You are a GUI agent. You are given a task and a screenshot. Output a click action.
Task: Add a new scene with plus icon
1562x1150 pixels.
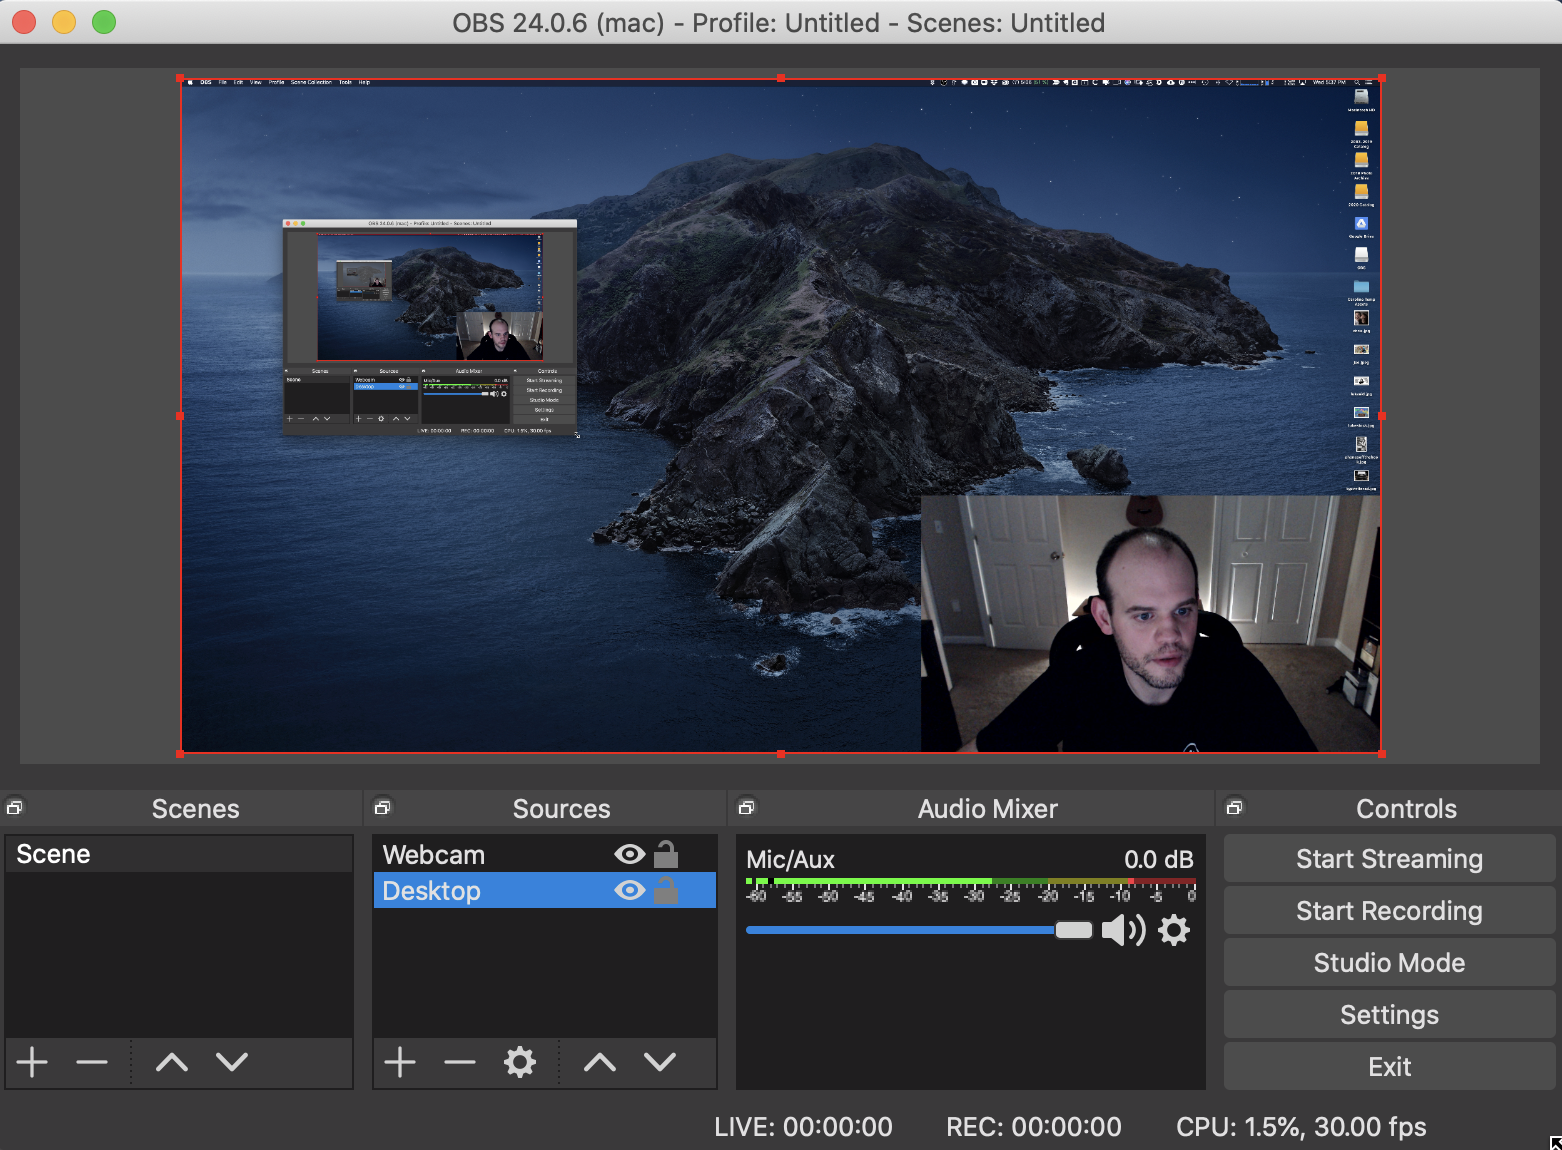pos(32,1062)
